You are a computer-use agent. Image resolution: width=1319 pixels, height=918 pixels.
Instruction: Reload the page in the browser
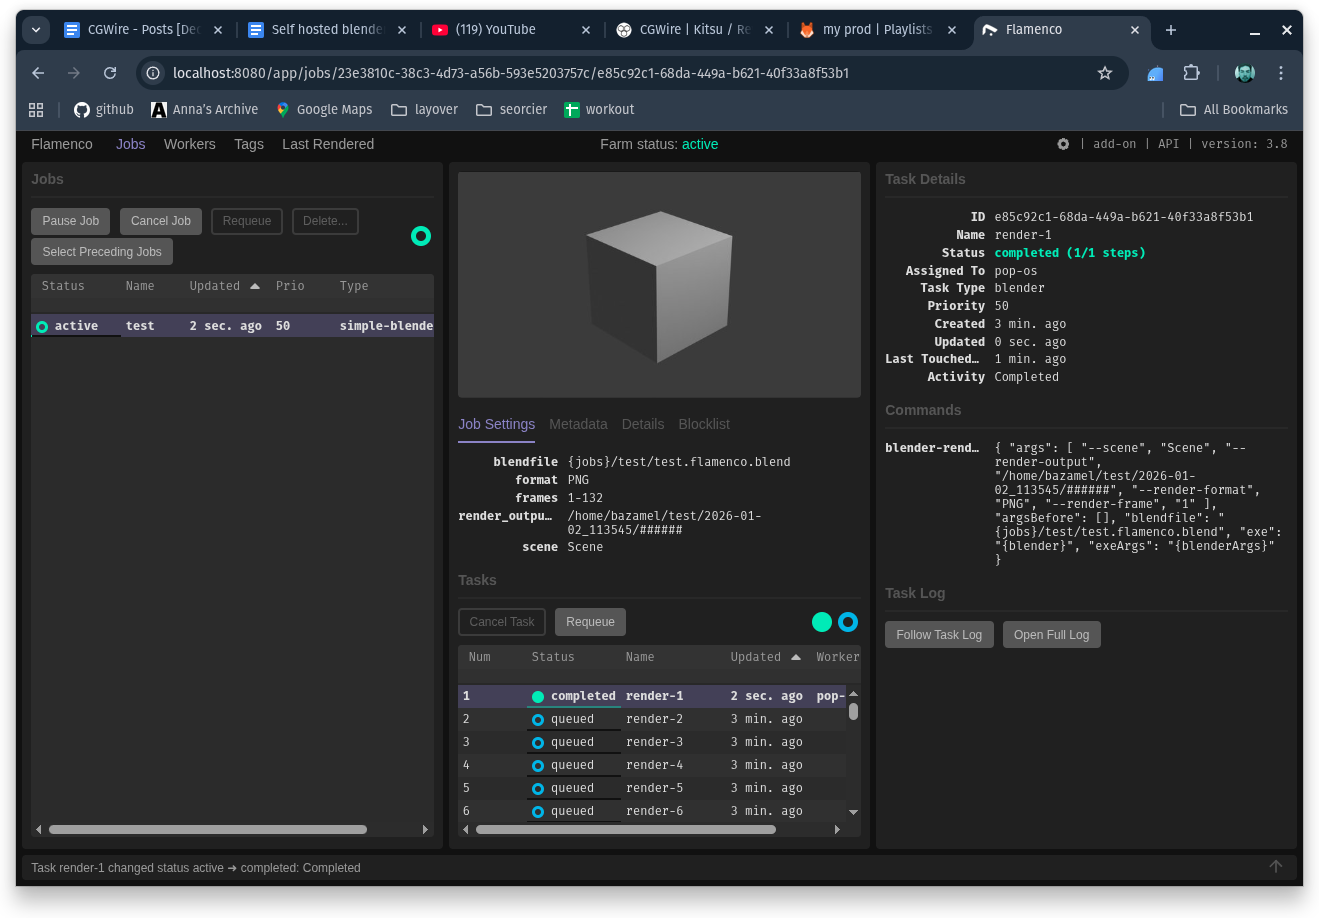click(x=110, y=73)
